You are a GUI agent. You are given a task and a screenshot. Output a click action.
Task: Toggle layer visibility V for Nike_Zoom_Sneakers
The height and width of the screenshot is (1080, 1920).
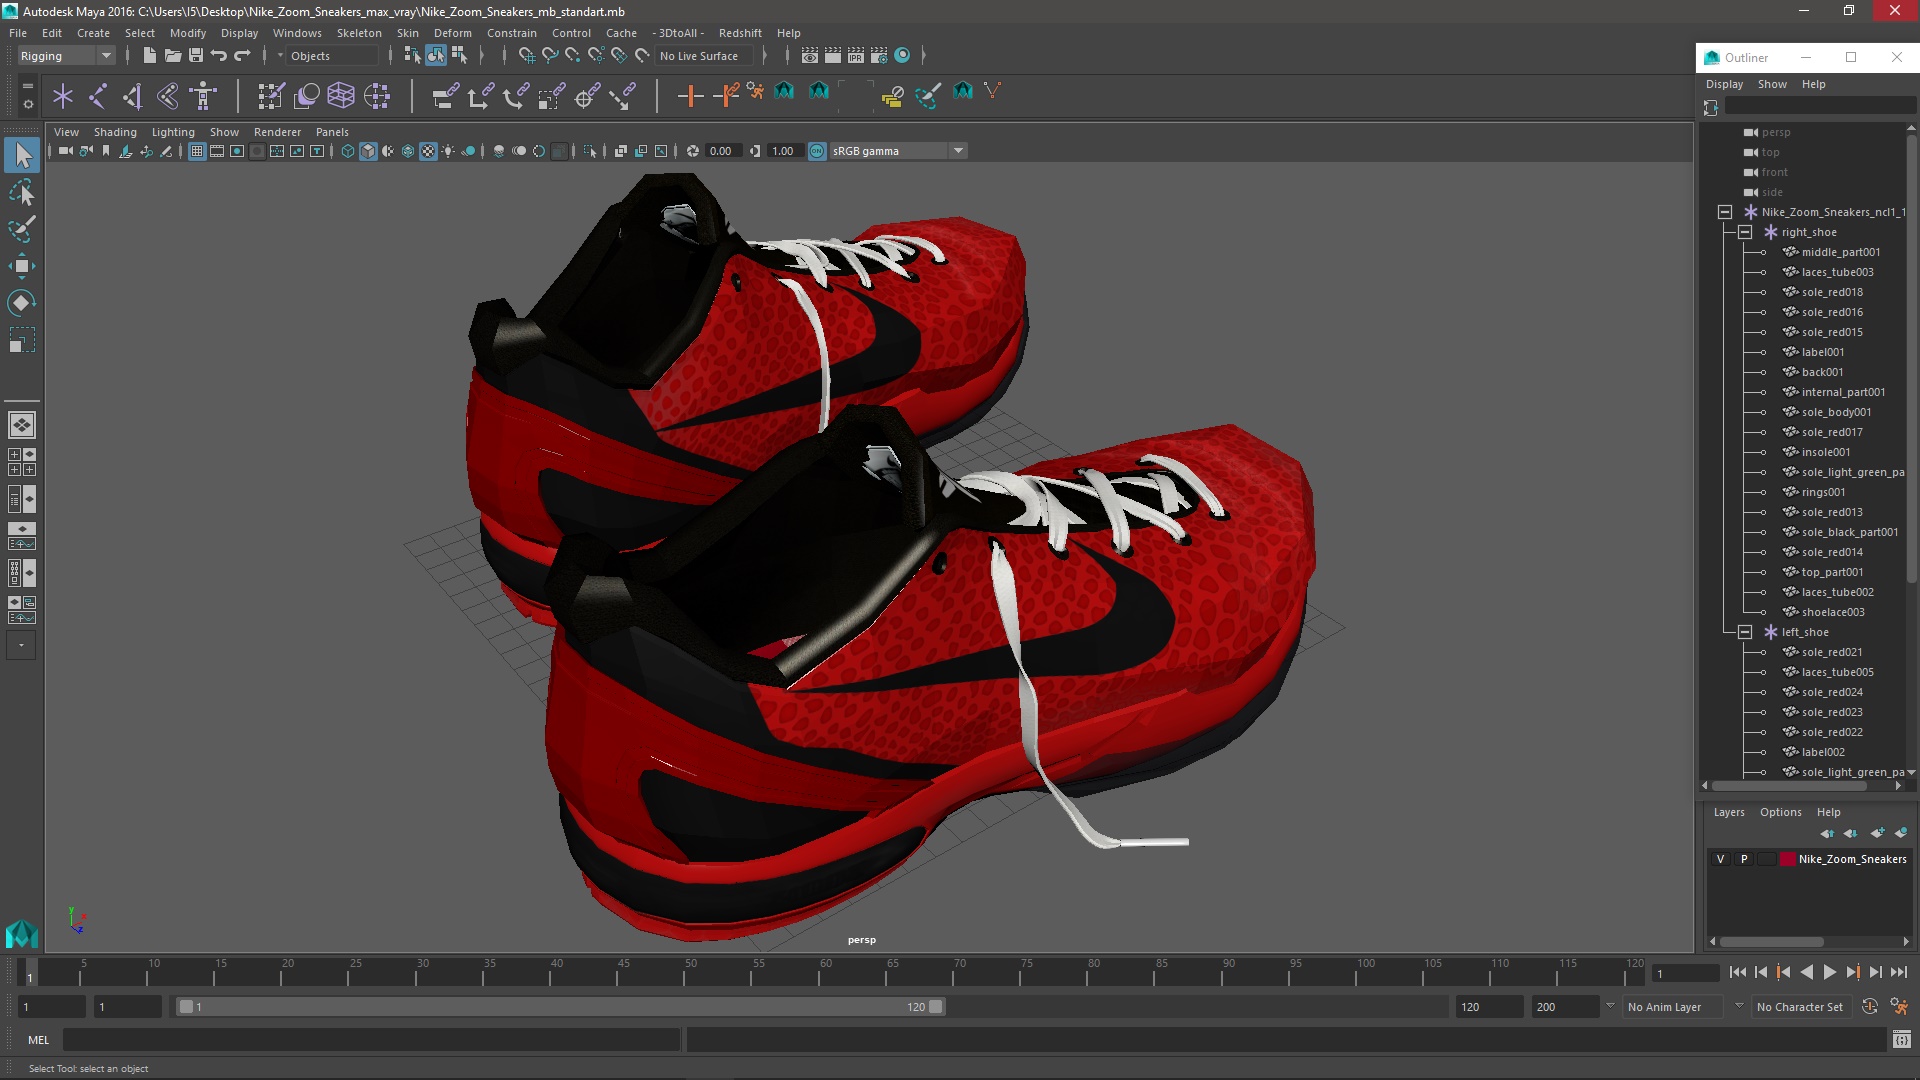[1720, 859]
